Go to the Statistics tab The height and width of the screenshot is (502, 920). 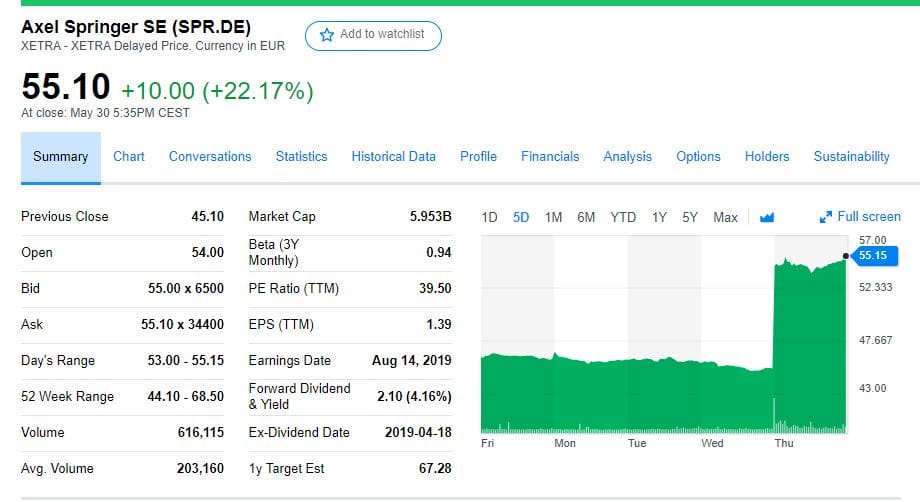coord(302,157)
